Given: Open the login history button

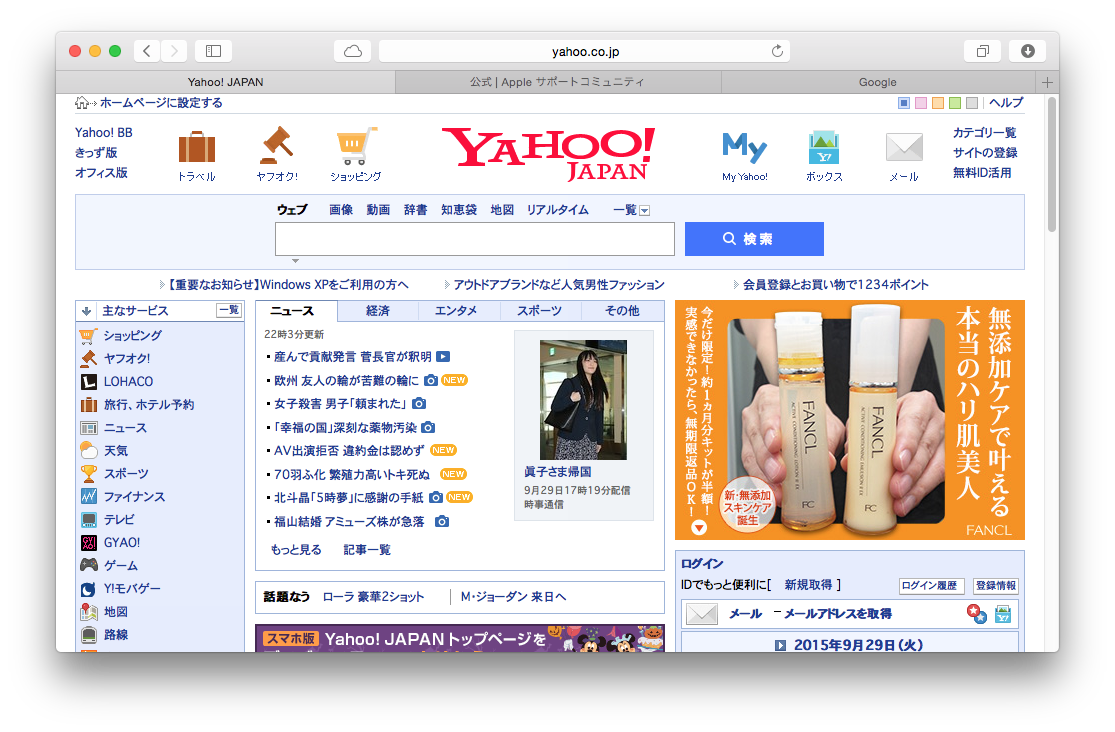Looking at the screenshot, I should pos(931,586).
